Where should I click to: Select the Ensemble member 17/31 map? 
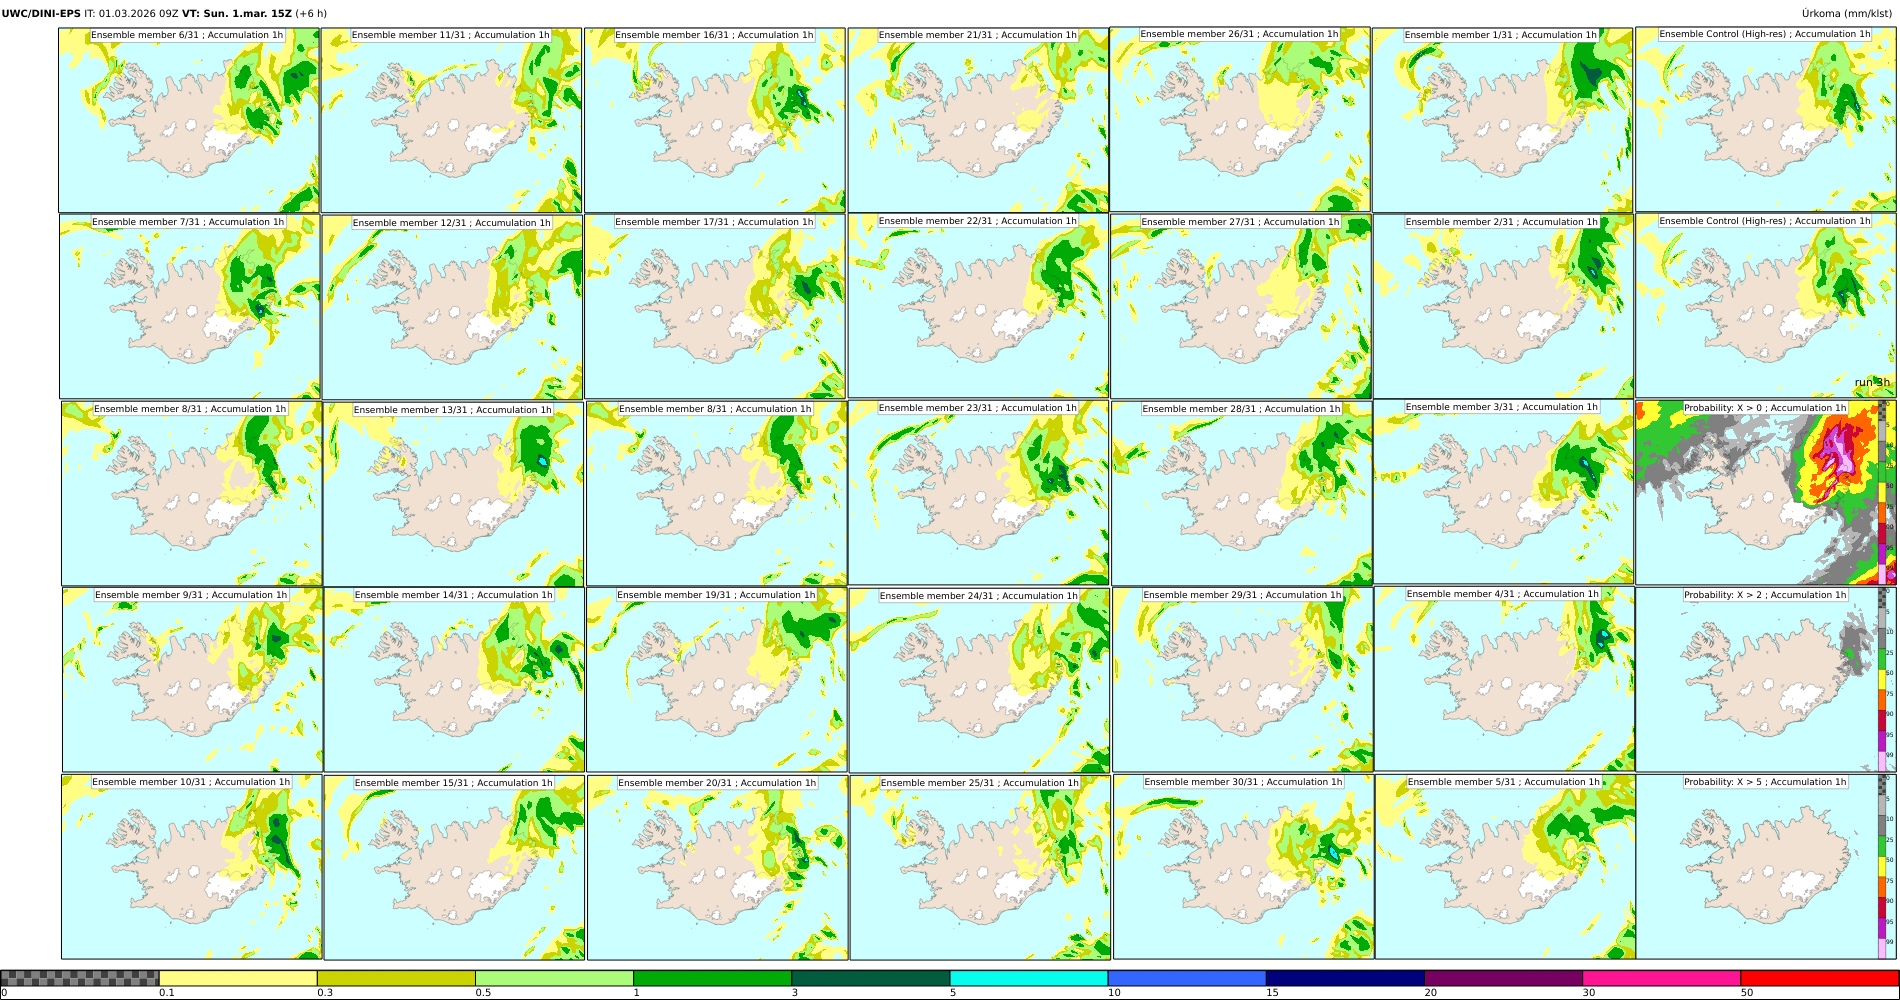point(715,306)
